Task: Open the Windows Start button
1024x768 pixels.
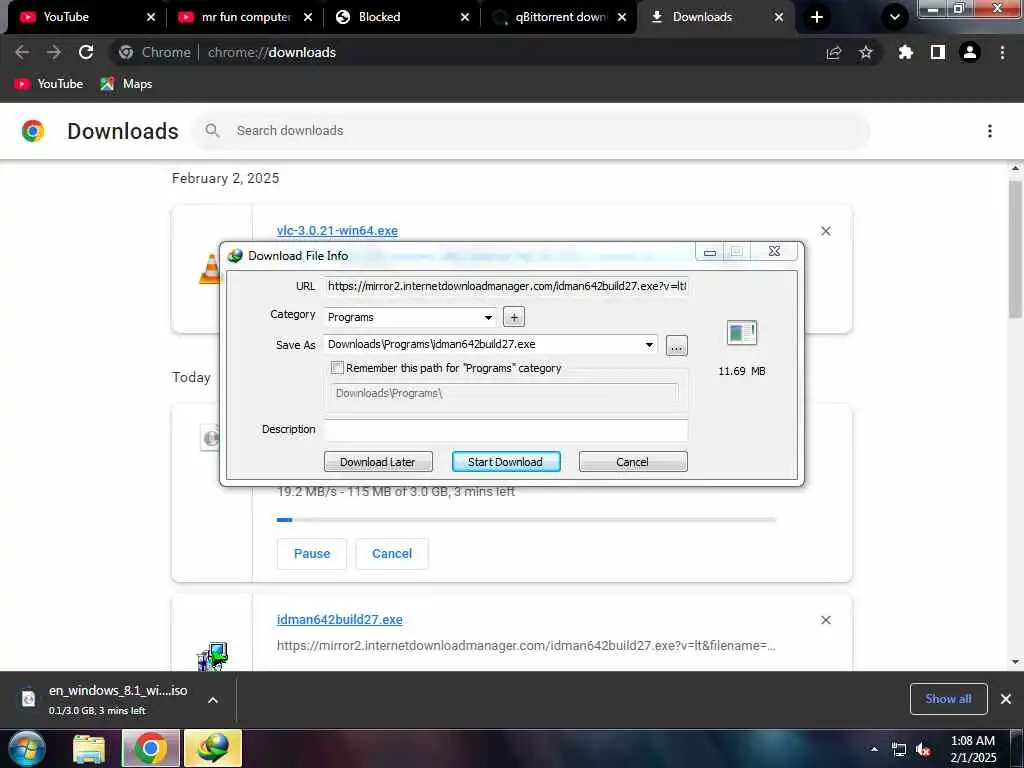Action: point(26,748)
